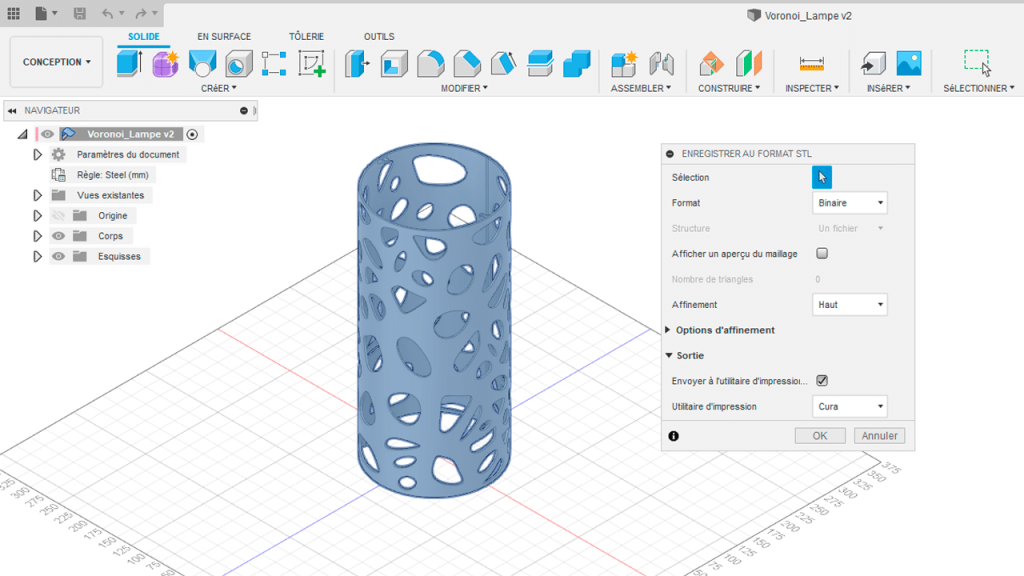This screenshot has height=576, width=1024.
Task: Open the ASSEMBLER menu
Action: pyautogui.click(x=641, y=88)
